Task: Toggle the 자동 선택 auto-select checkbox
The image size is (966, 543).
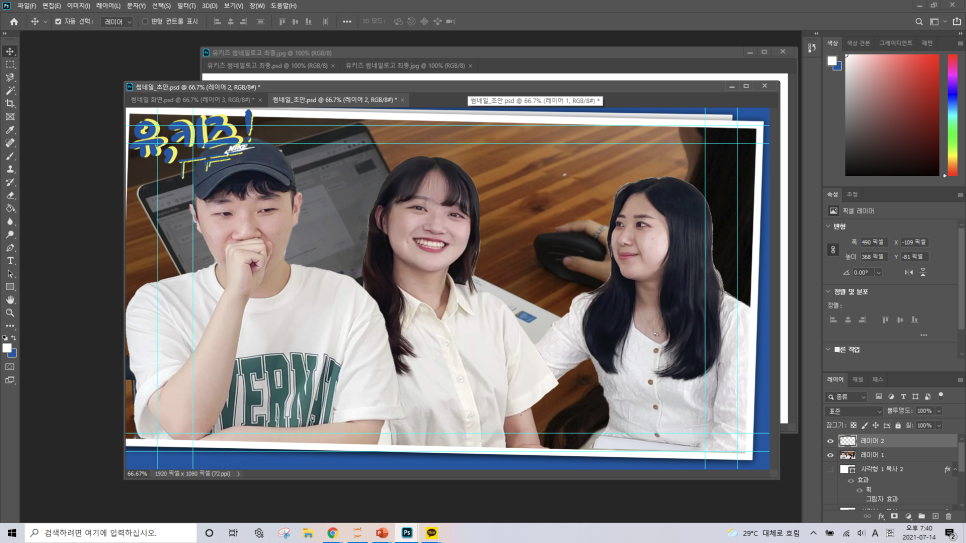Action: [x=58, y=22]
